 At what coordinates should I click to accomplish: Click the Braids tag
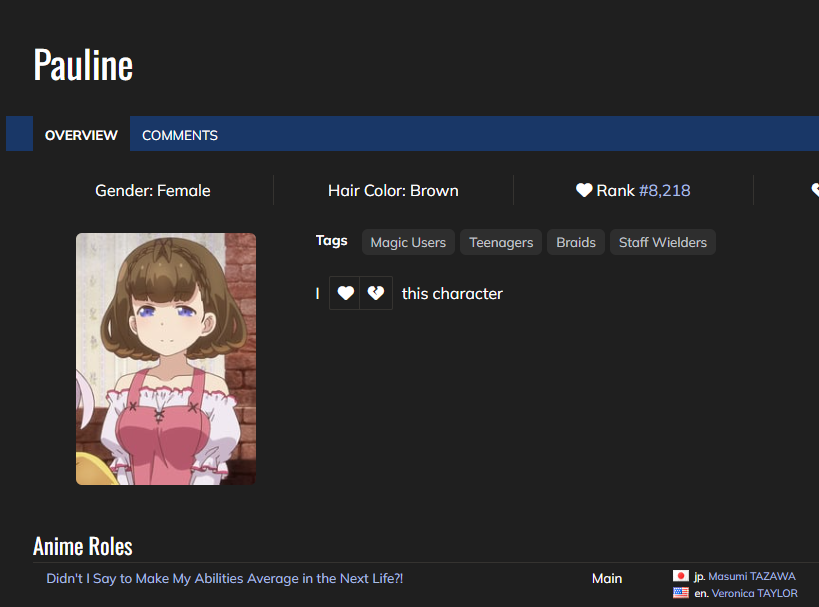576,242
